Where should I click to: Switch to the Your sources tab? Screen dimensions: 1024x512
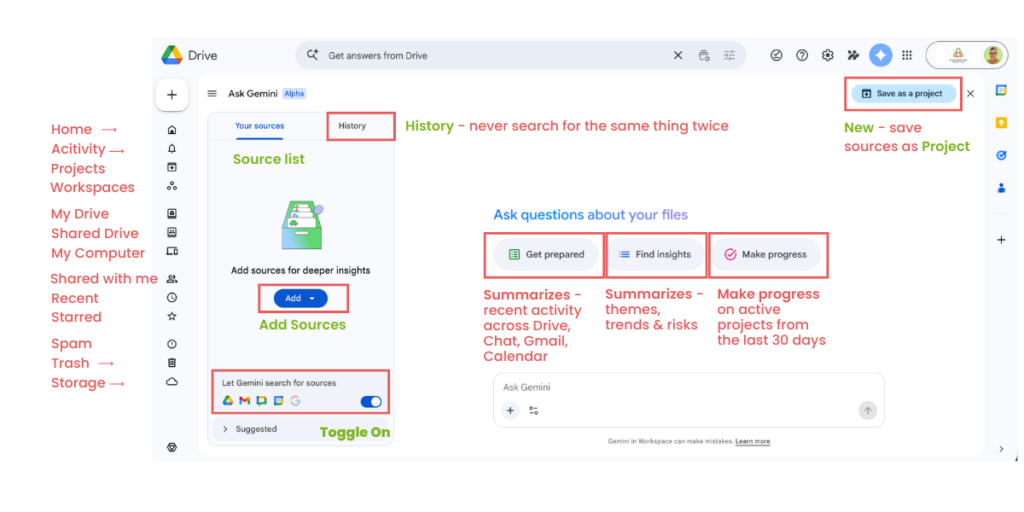click(260, 126)
